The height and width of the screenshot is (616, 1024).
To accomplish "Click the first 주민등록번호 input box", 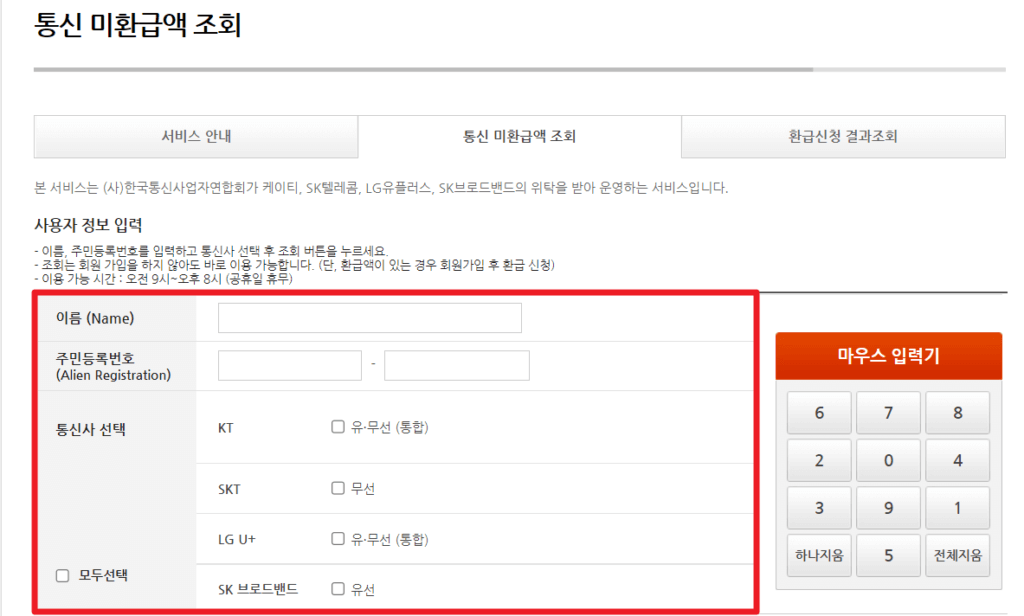I will (289, 365).
